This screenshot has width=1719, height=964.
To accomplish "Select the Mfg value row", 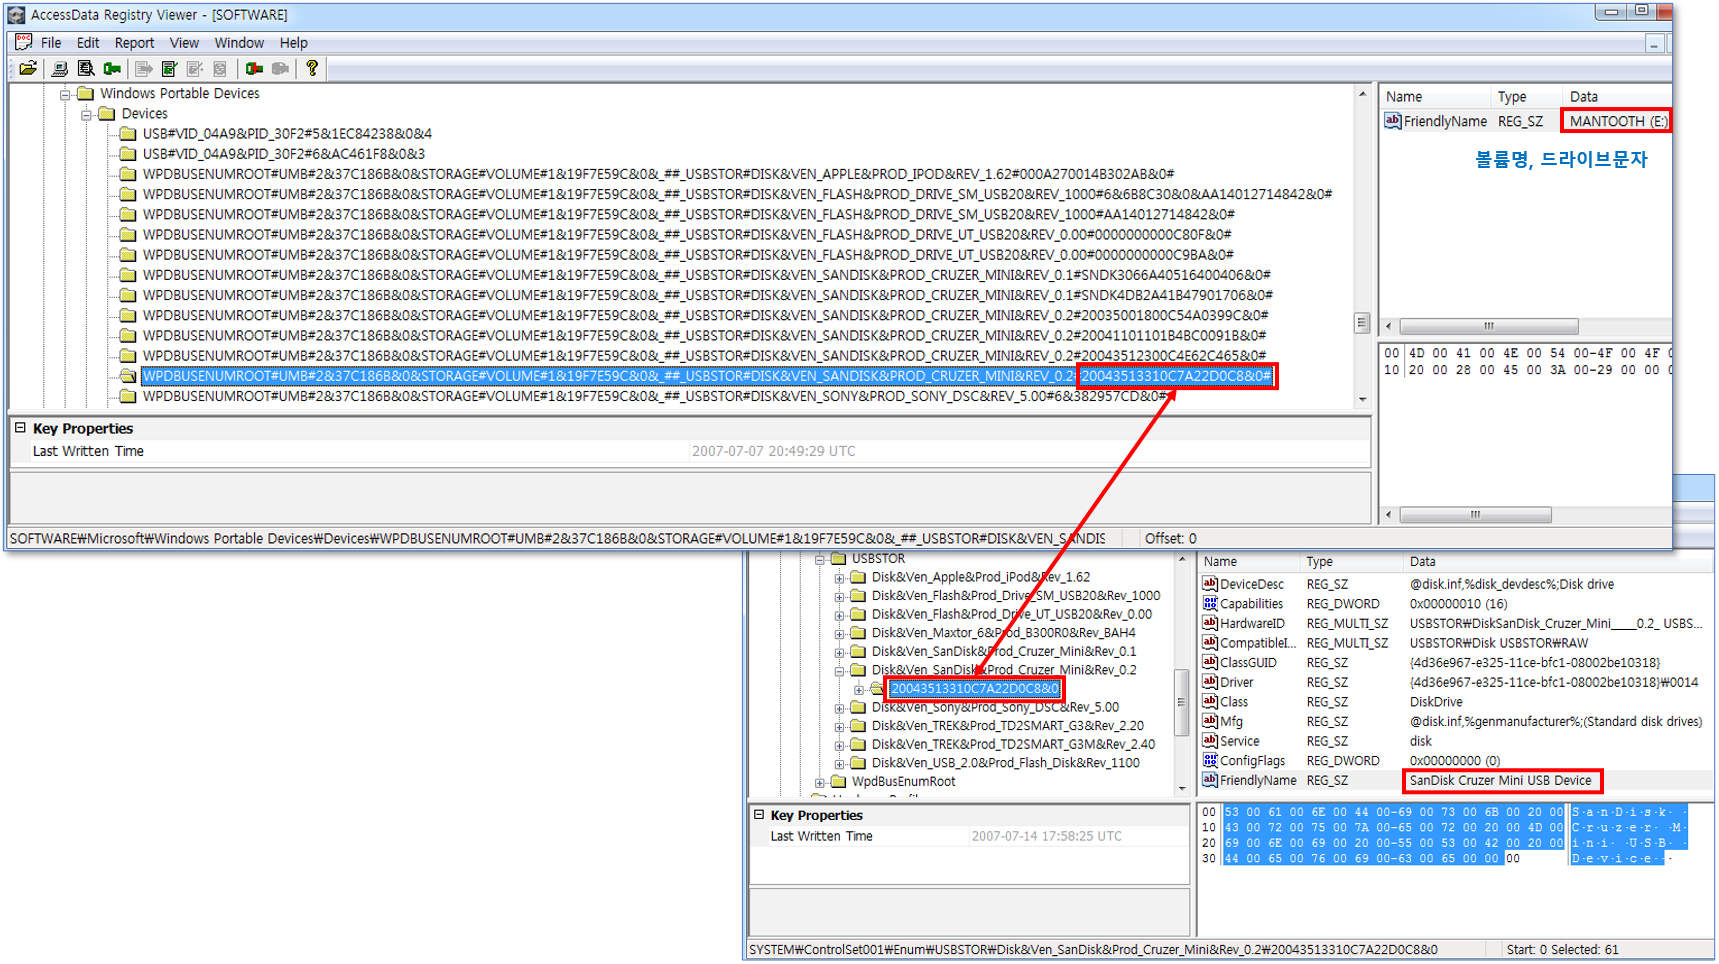I will (1456, 721).
